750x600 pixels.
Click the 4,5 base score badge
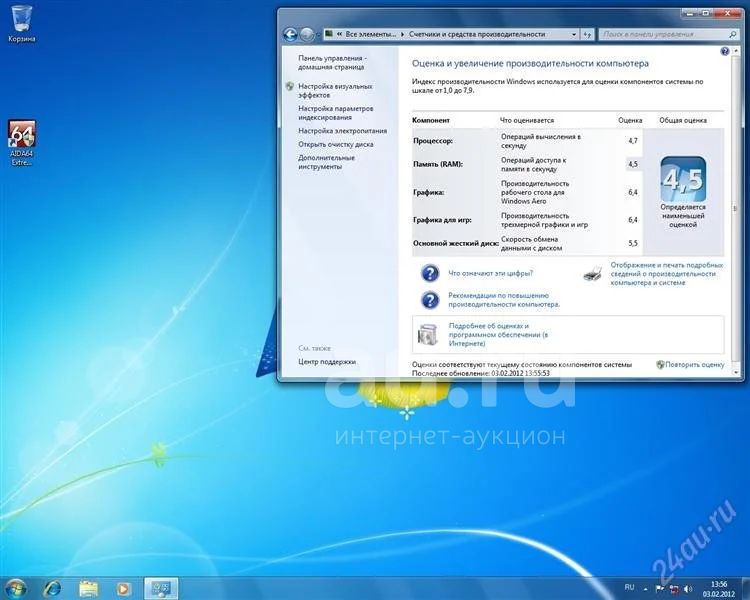pyautogui.click(x=683, y=179)
